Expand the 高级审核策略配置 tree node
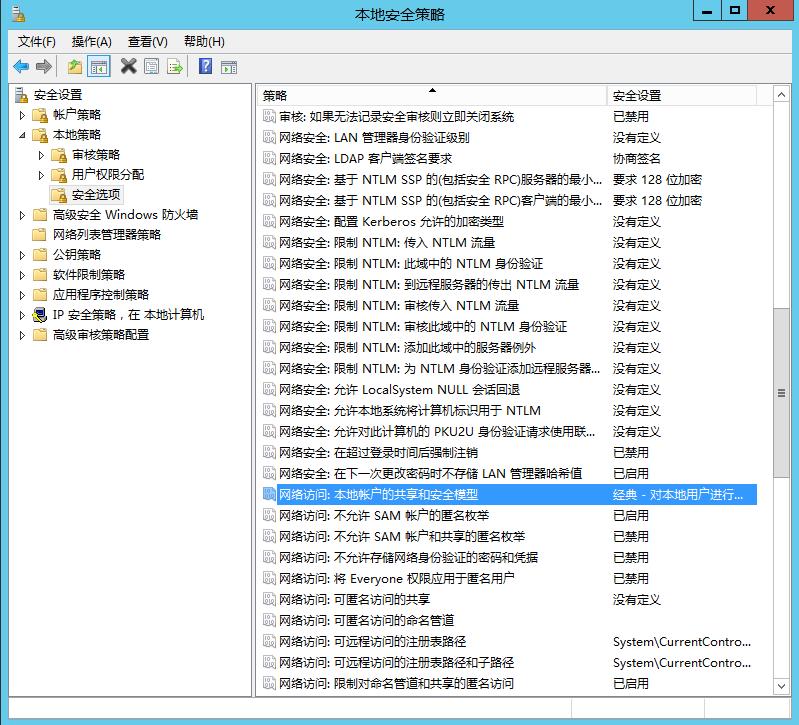Screen dimensions: 799x725 (x=22, y=335)
